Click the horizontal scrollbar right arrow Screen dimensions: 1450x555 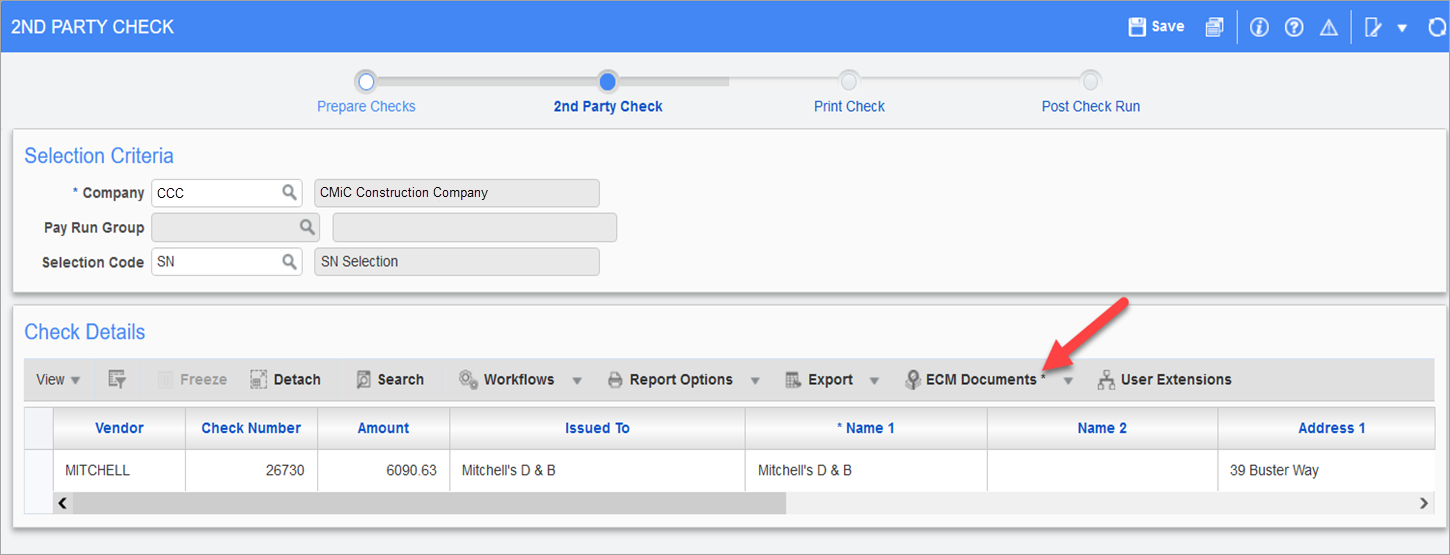pyautogui.click(x=1424, y=503)
